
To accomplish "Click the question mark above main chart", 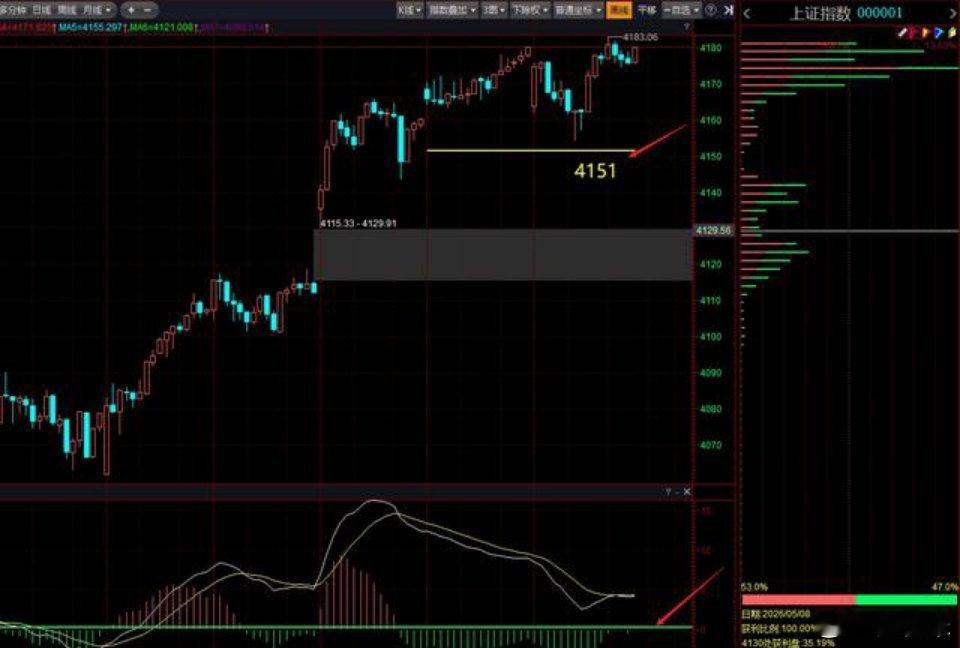I will coord(686,27).
